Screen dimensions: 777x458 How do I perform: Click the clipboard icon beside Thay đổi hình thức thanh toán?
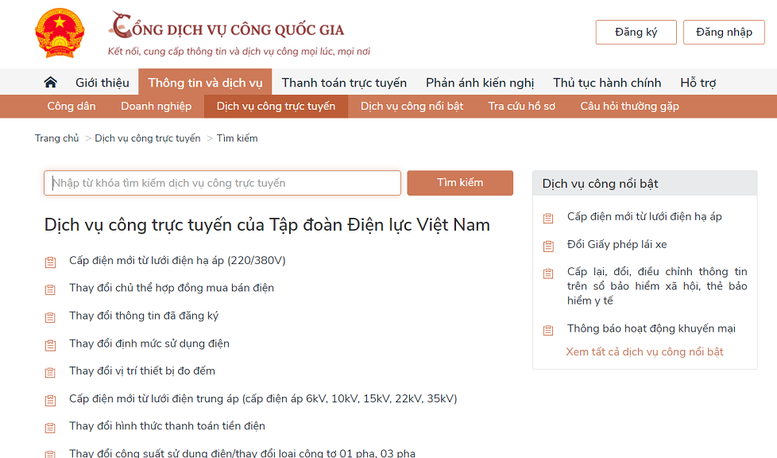50,427
